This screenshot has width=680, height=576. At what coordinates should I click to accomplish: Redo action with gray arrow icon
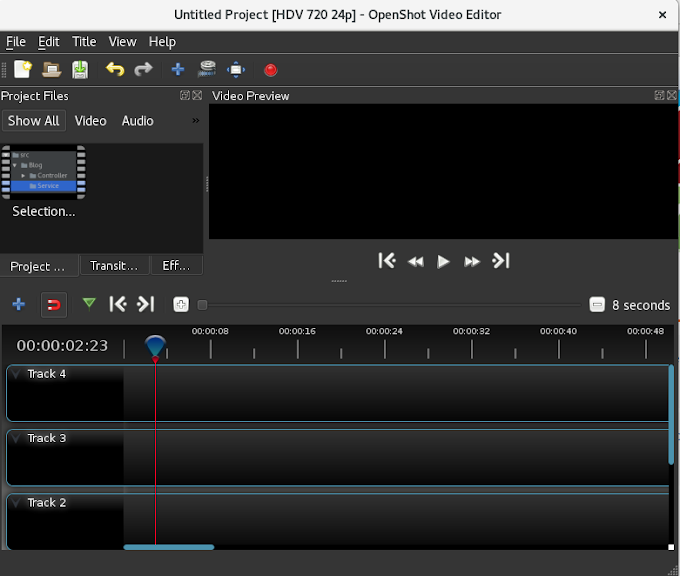143,69
